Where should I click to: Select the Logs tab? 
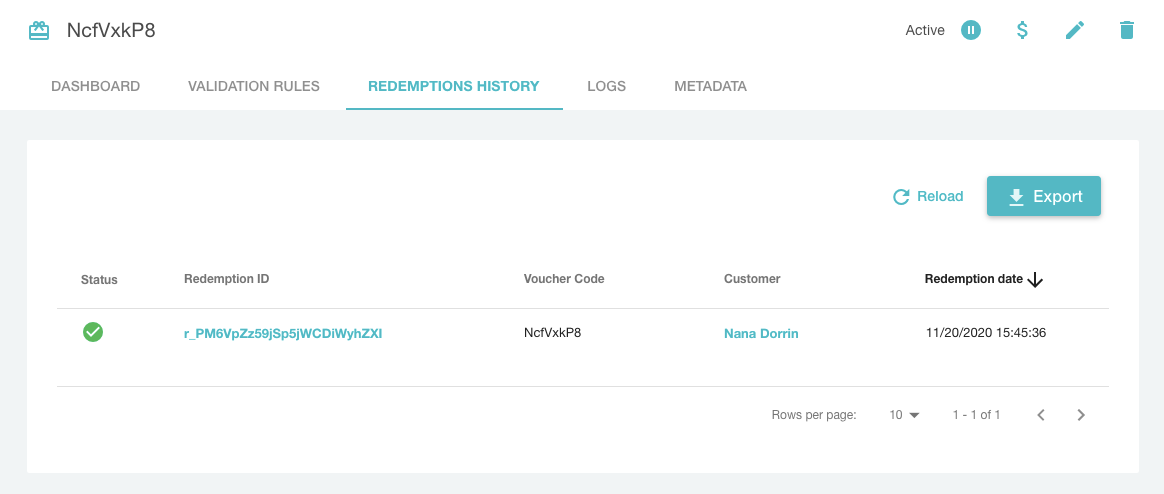[x=606, y=86]
